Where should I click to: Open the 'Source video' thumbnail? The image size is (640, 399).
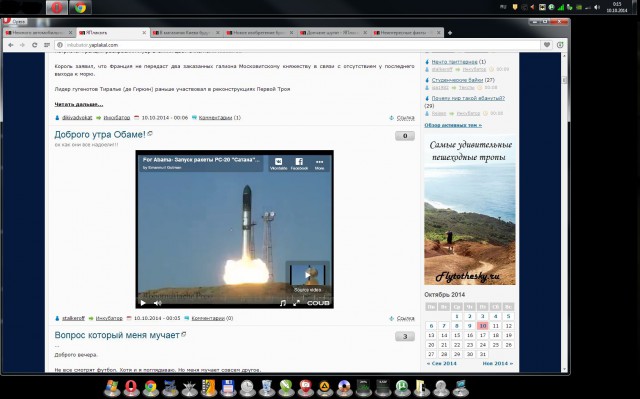tap(307, 277)
